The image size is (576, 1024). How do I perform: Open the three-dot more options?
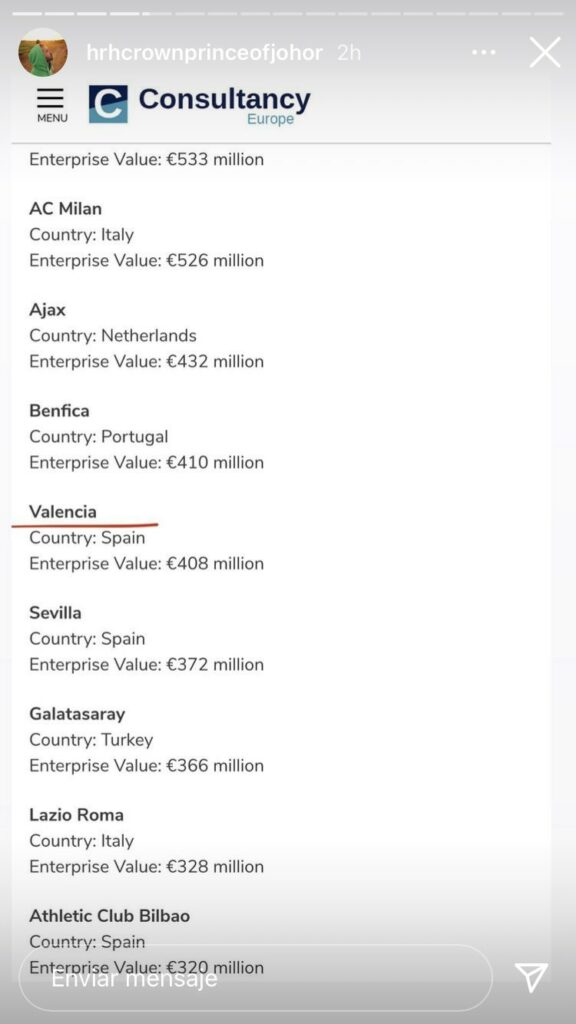coord(483,52)
